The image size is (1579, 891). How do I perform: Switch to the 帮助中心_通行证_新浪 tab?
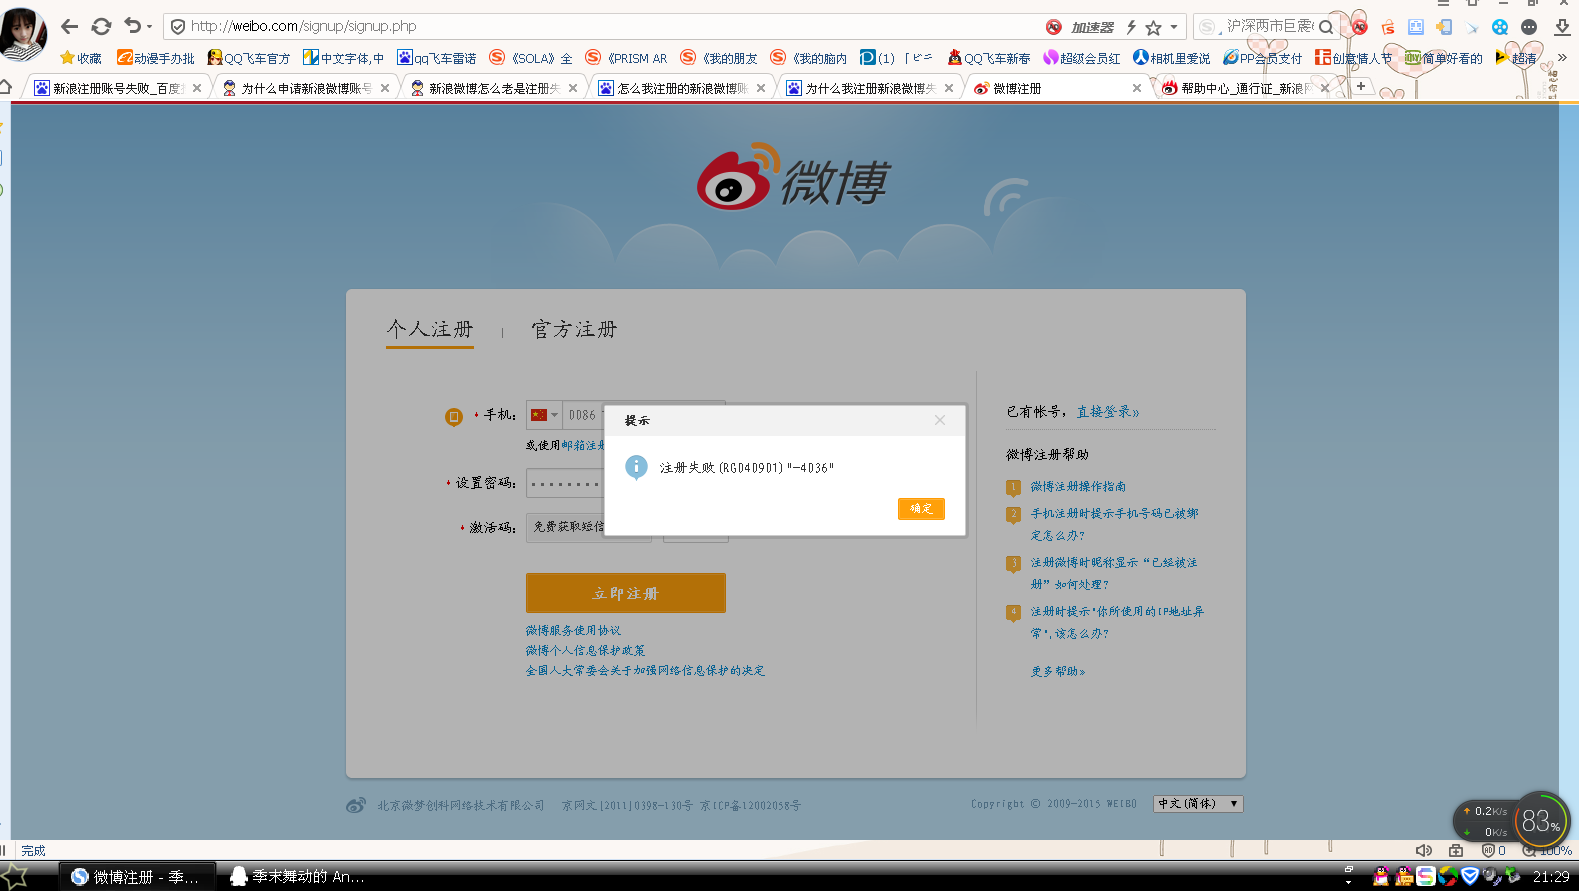(1246, 88)
